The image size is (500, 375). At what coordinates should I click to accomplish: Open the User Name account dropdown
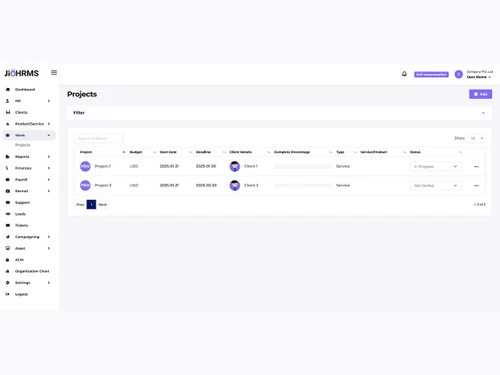tap(479, 77)
